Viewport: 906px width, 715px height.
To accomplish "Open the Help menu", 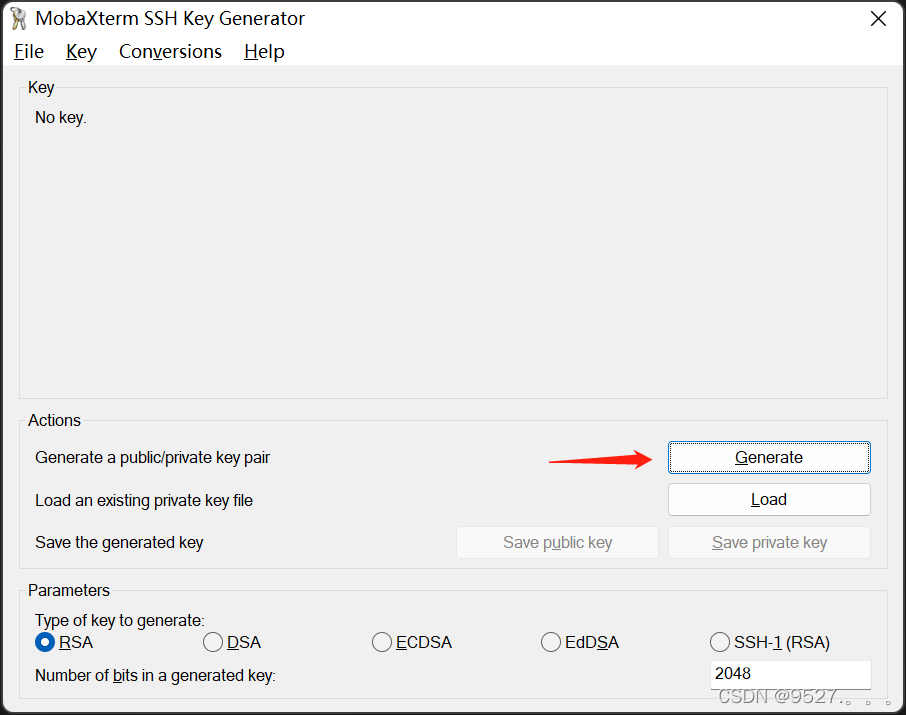I will coord(263,51).
